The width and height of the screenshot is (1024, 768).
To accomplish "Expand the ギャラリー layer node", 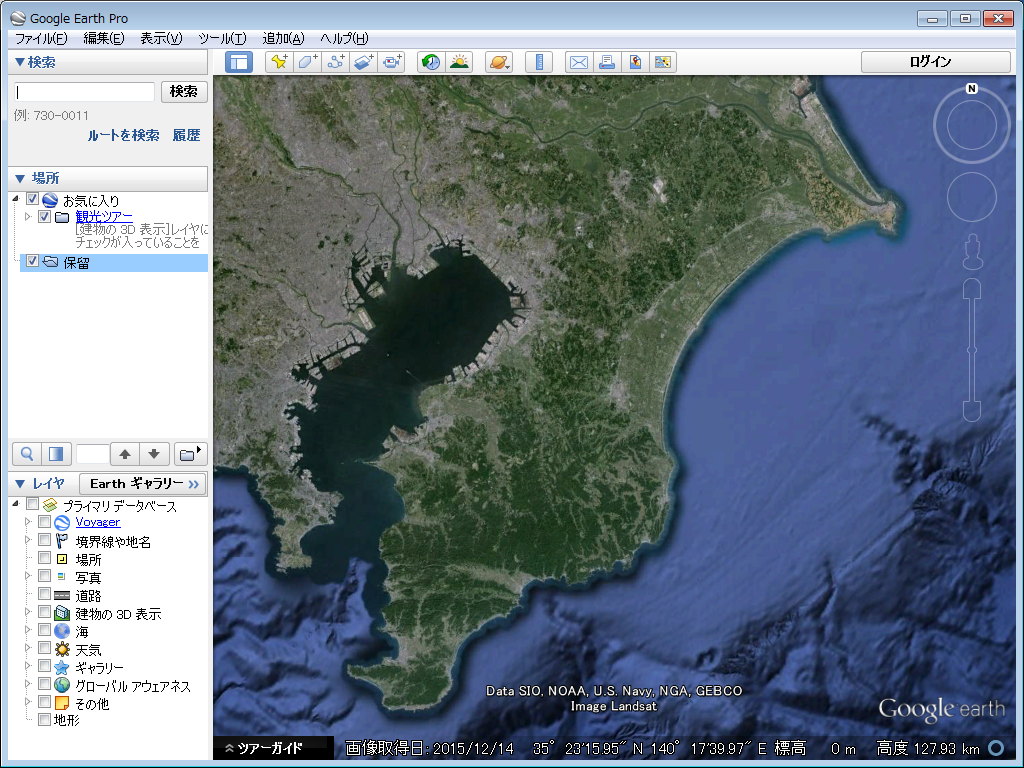I will coord(27,666).
